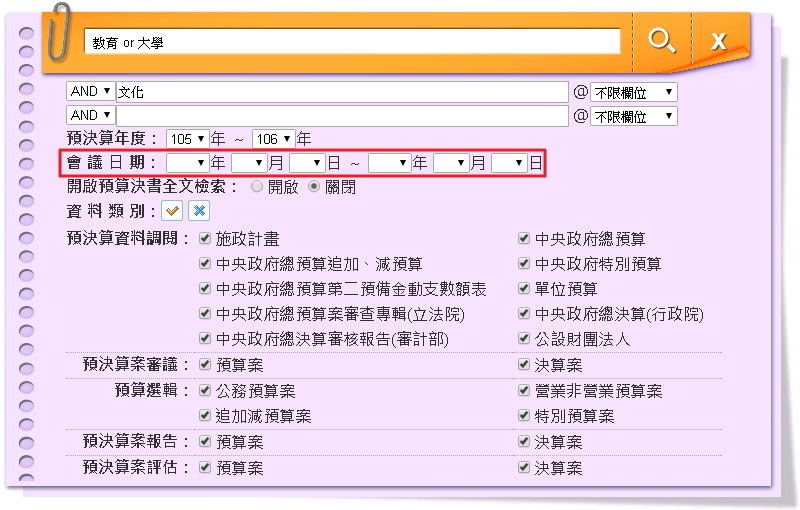
Task: Select the 開啟 radio button
Action: [x=257, y=186]
